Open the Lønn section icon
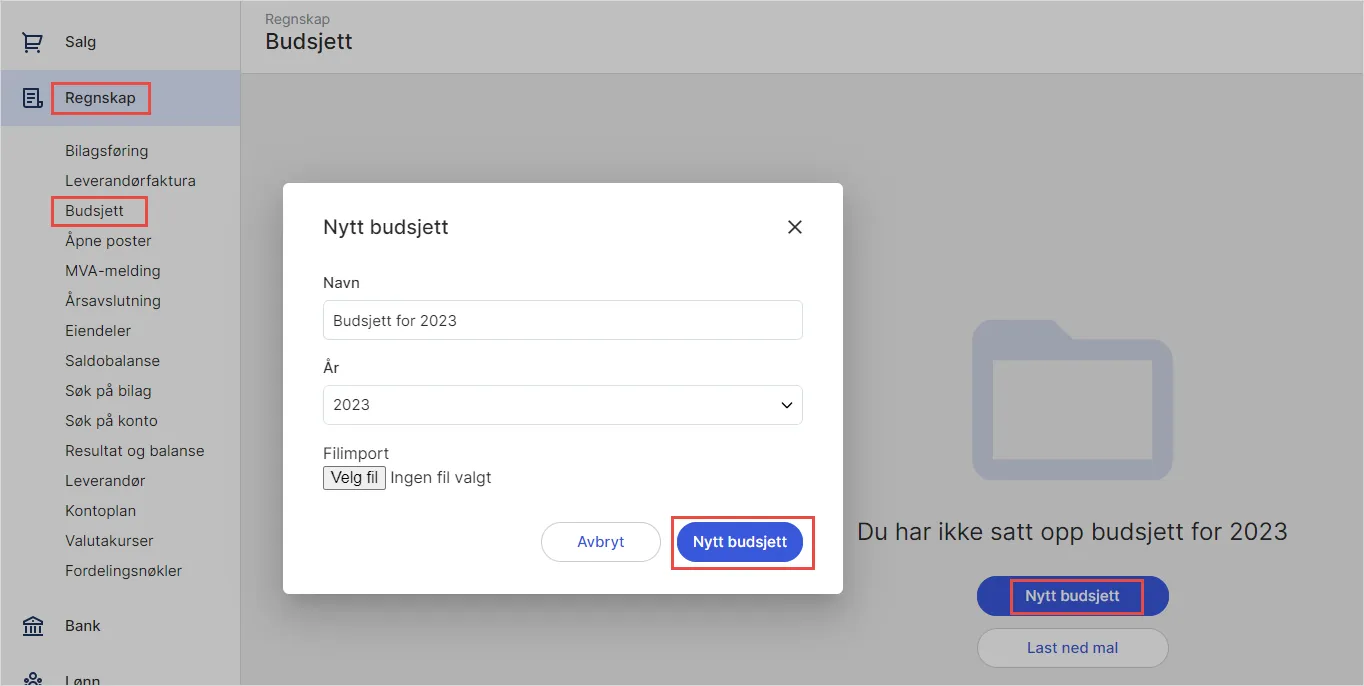 point(31,677)
